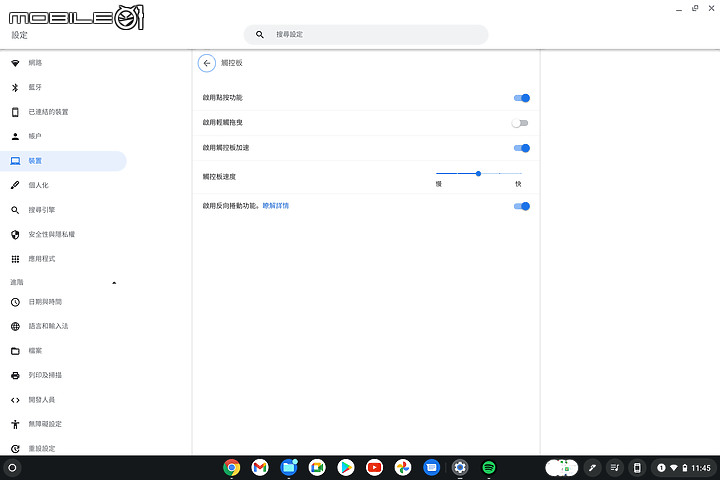Image resolution: width=720 pixels, height=480 pixels.
Task: Set the touchpad speed slider to 快
Action: [521, 174]
